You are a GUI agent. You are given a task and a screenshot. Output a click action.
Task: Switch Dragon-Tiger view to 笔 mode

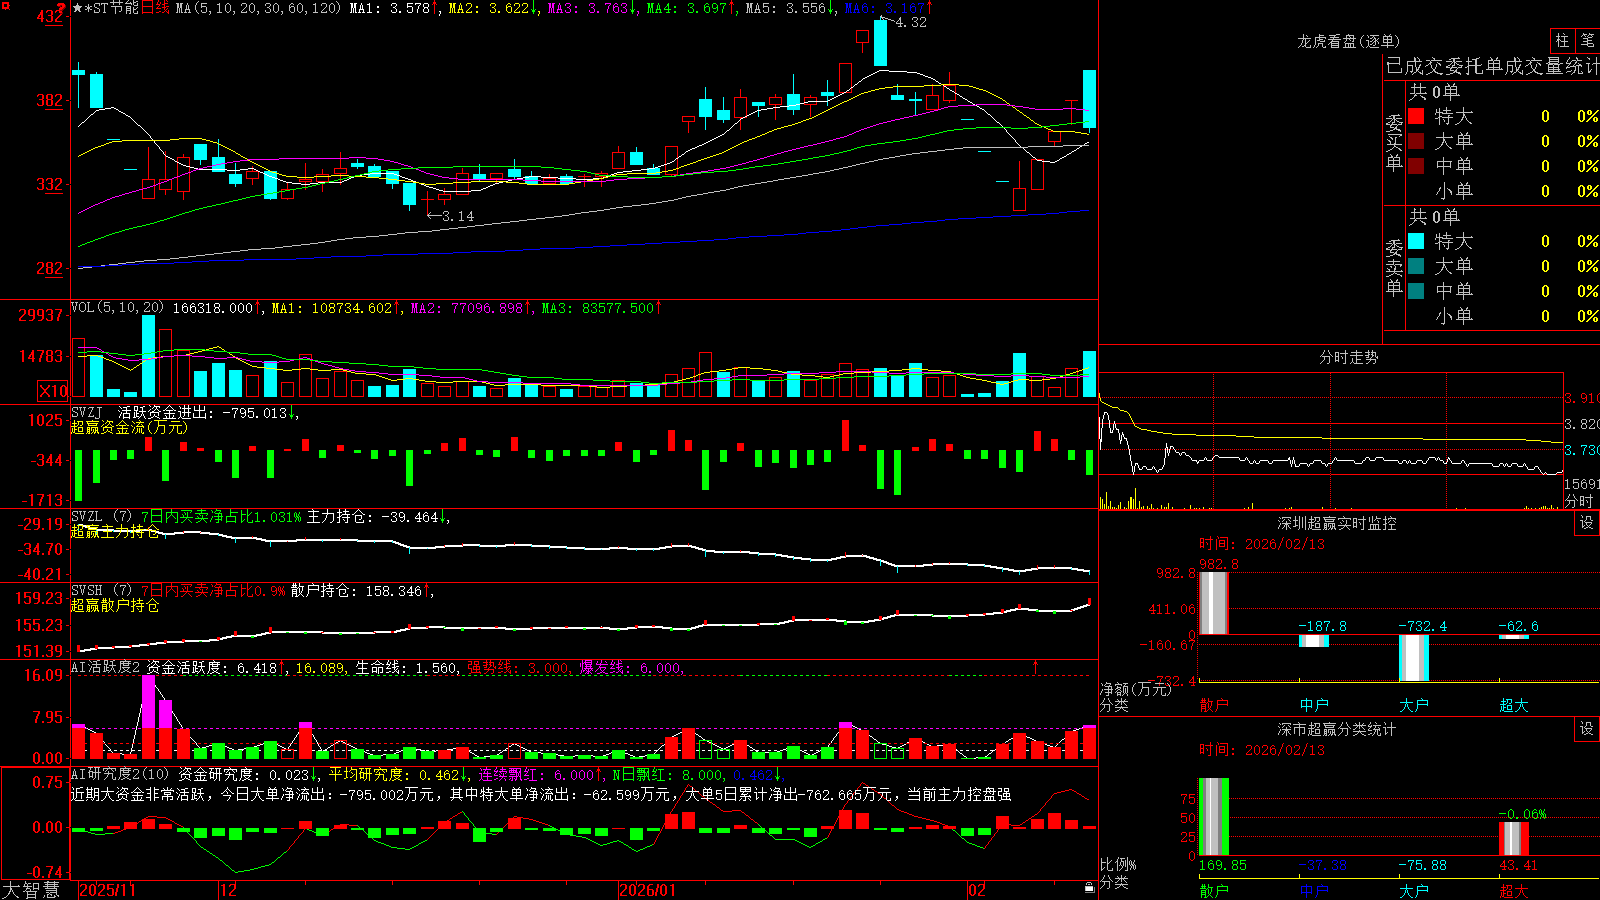point(1587,41)
